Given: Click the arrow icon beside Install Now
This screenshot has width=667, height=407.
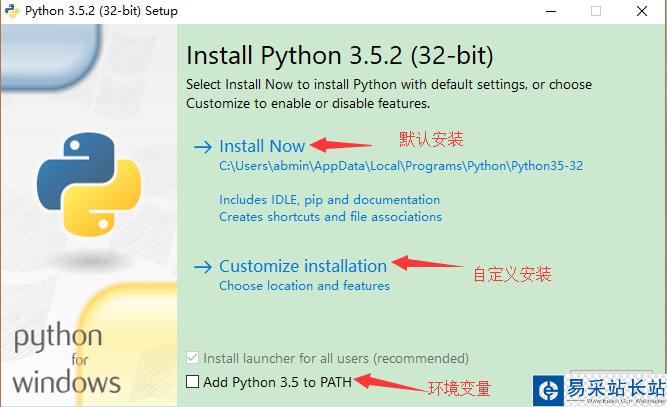Looking at the screenshot, I should [x=203, y=146].
